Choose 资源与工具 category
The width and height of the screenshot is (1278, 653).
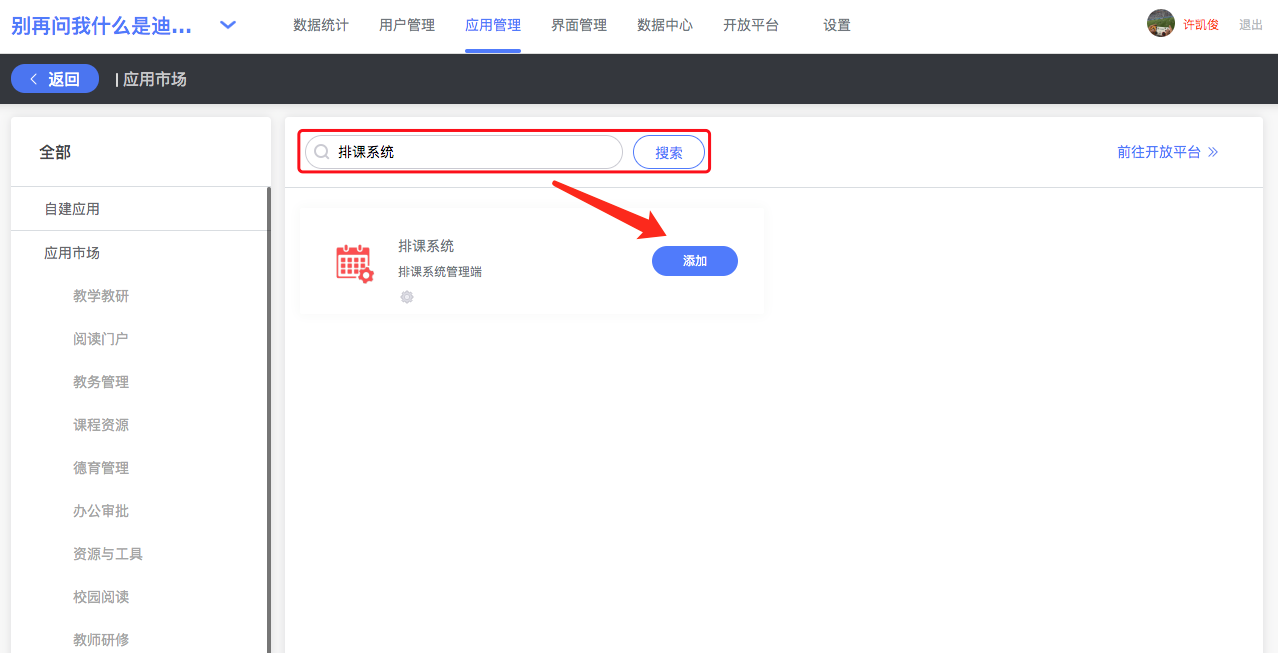tap(108, 554)
